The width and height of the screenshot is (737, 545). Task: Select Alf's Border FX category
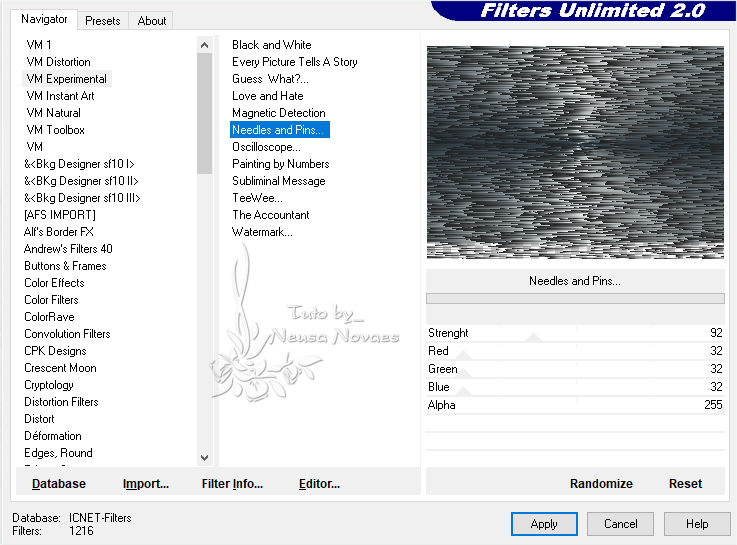(x=59, y=232)
